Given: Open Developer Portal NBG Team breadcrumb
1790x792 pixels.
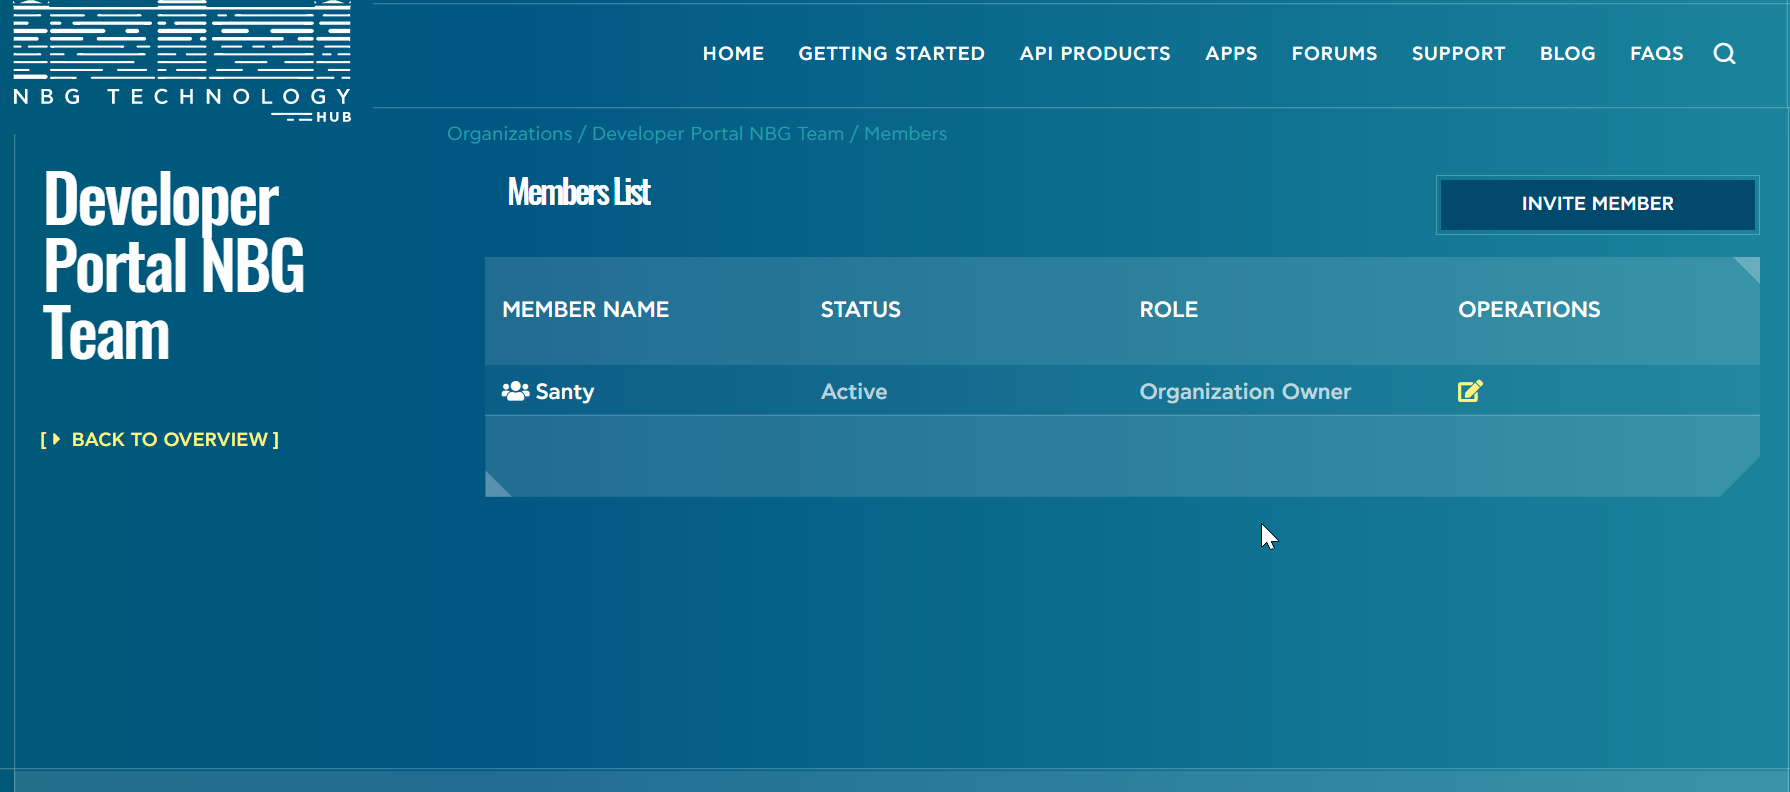Looking at the screenshot, I should [x=717, y=134].
